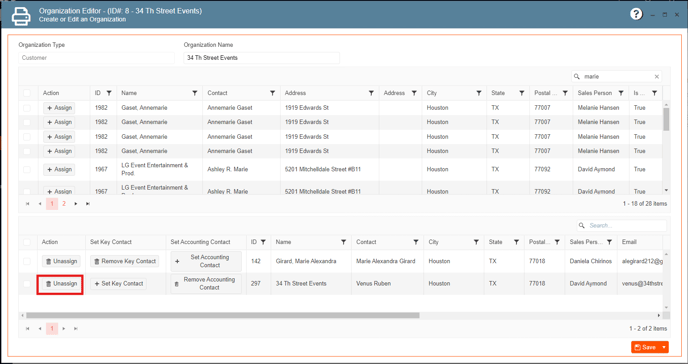Open filter for Contact column in upper grid
Screen dimensions: 688x364
pos(272,93)
